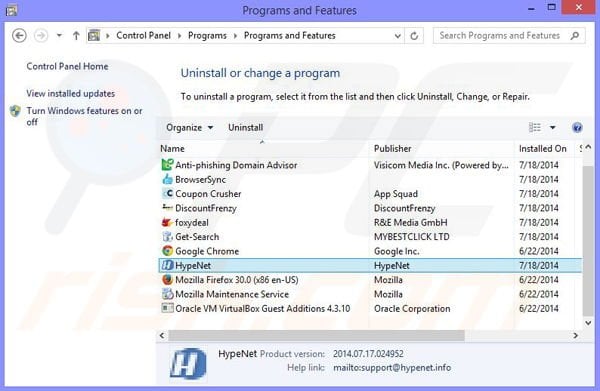Click the Windows features shield icon

pos(15,111)
